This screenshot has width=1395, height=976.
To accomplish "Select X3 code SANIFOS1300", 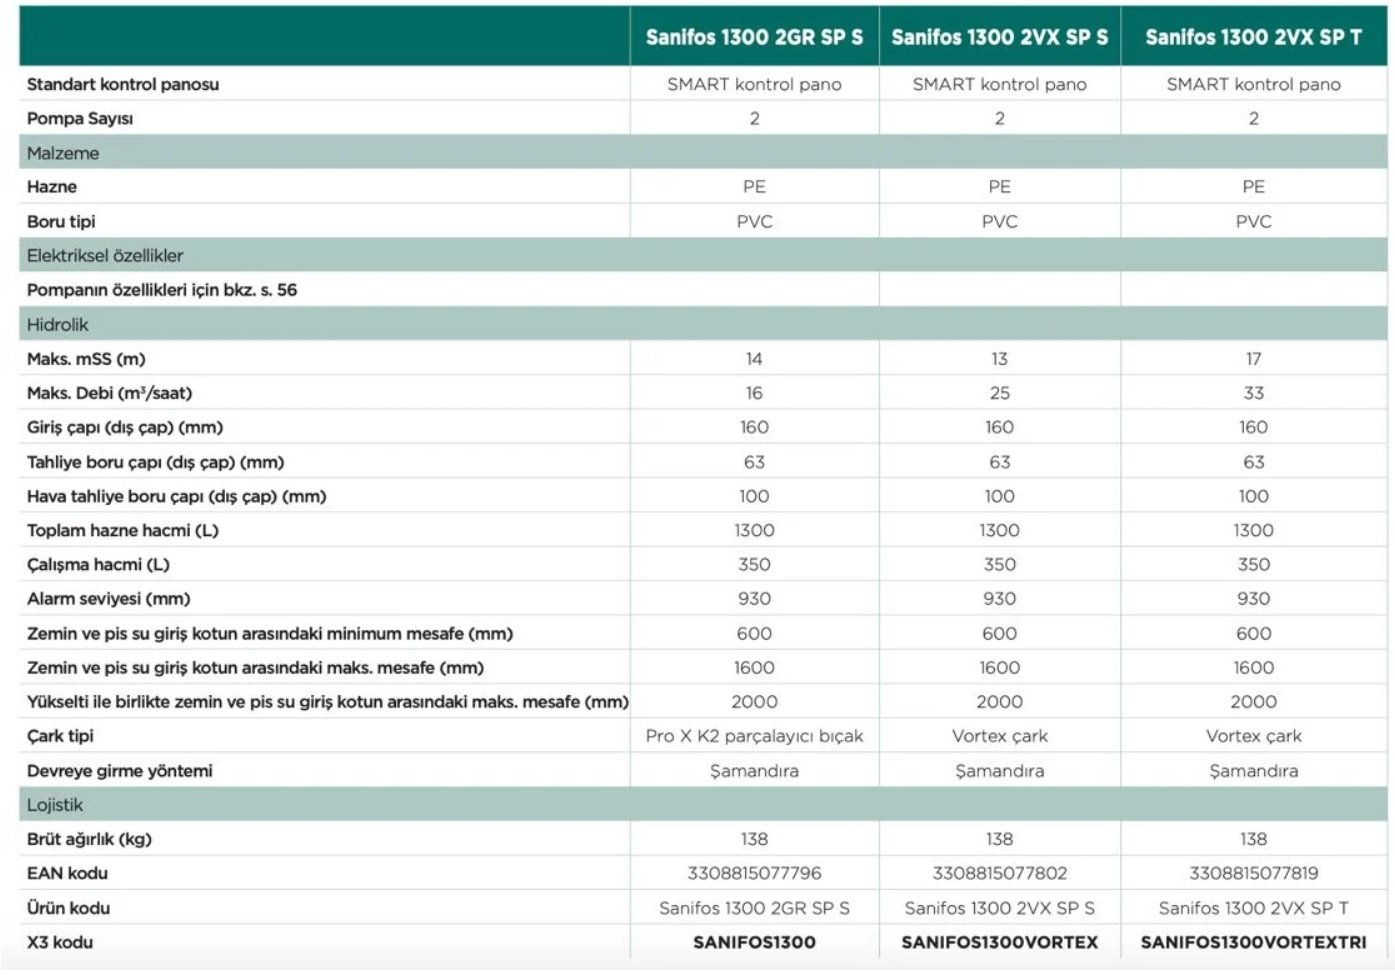I will (x=754, y=942).
